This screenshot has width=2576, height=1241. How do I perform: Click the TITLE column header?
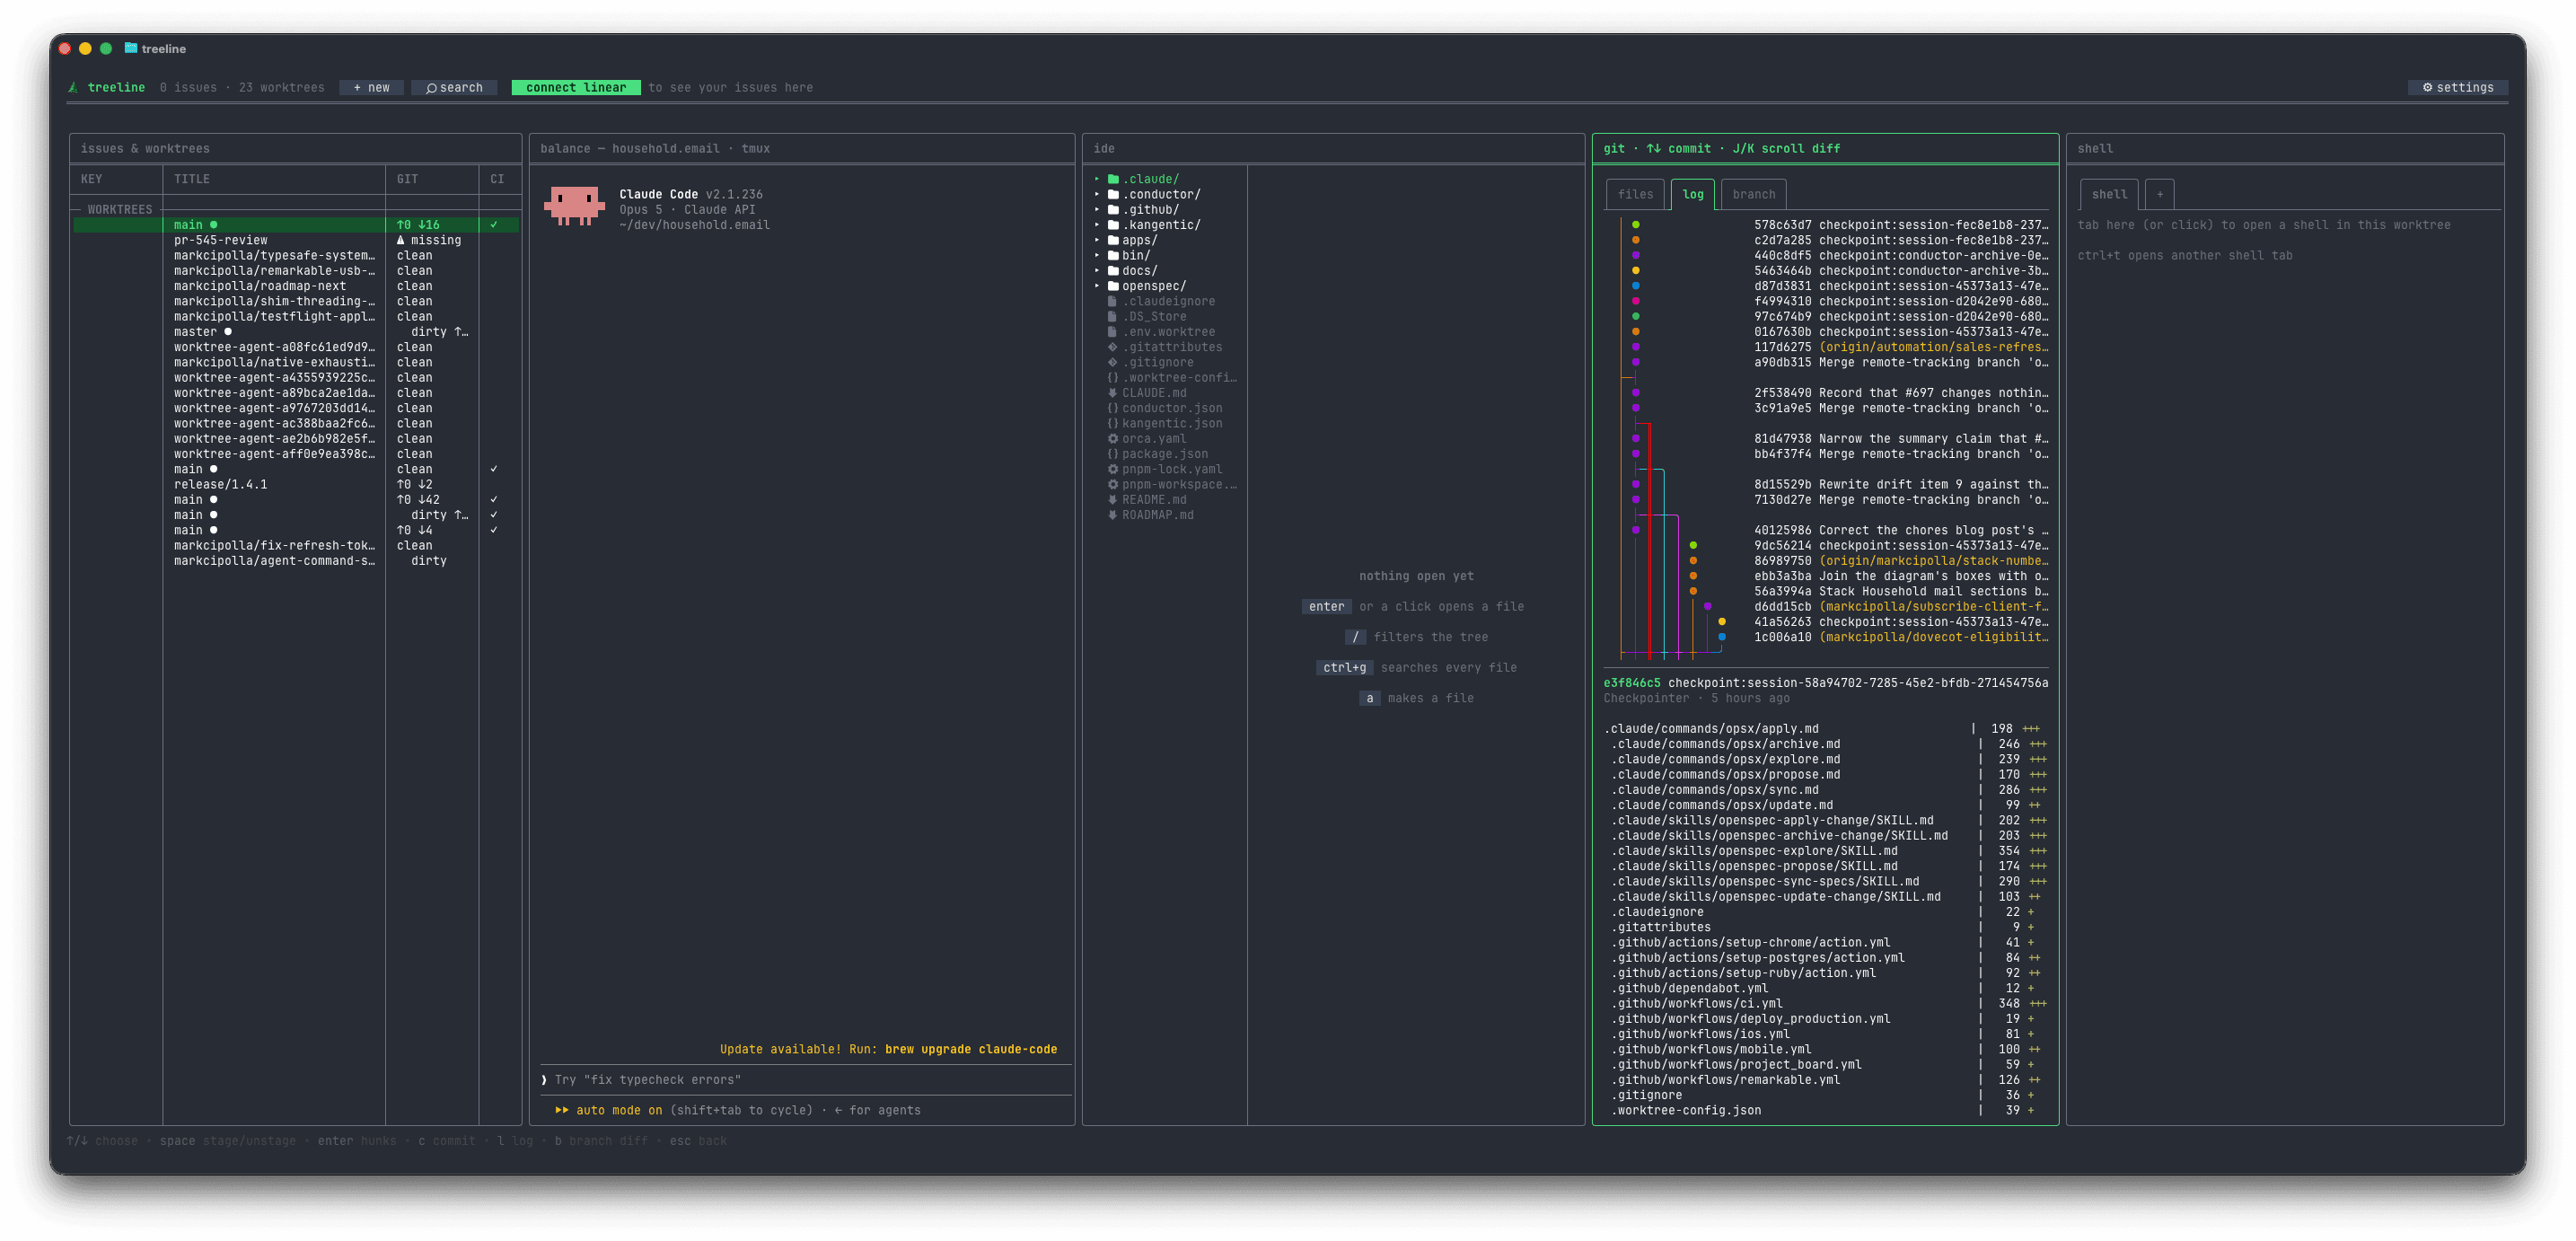[192, 179]
